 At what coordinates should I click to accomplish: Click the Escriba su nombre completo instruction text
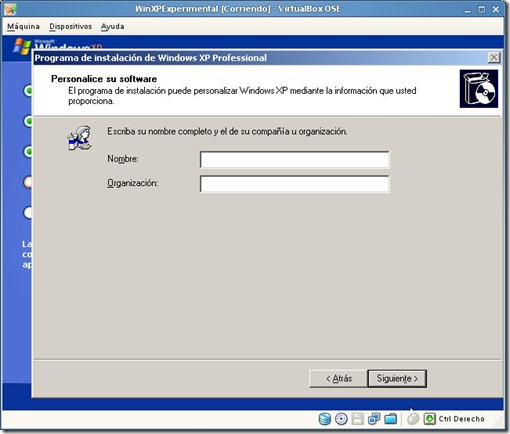[x=227, y=132]
